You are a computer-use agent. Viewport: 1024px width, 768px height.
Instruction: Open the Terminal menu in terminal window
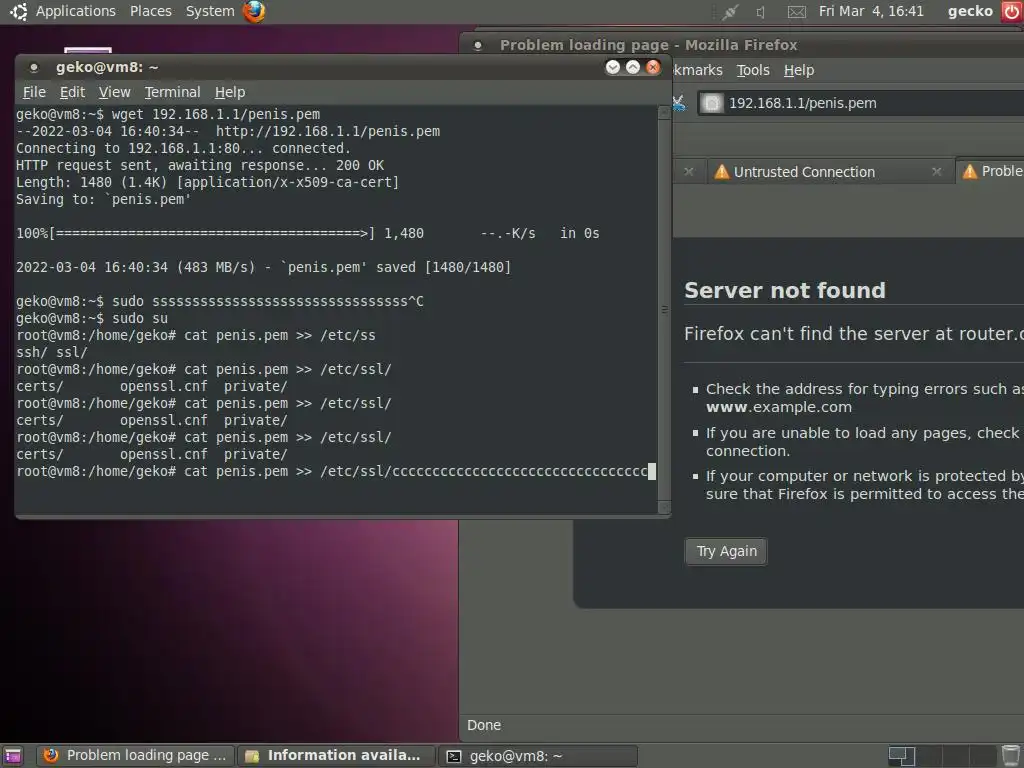pos(172,92)
